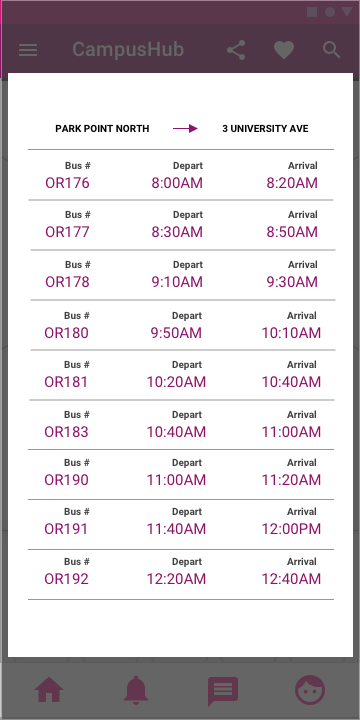The height and width of the screenshot is (720, 360).
Task: Select bus OR192 row
Action: [181, 574]
